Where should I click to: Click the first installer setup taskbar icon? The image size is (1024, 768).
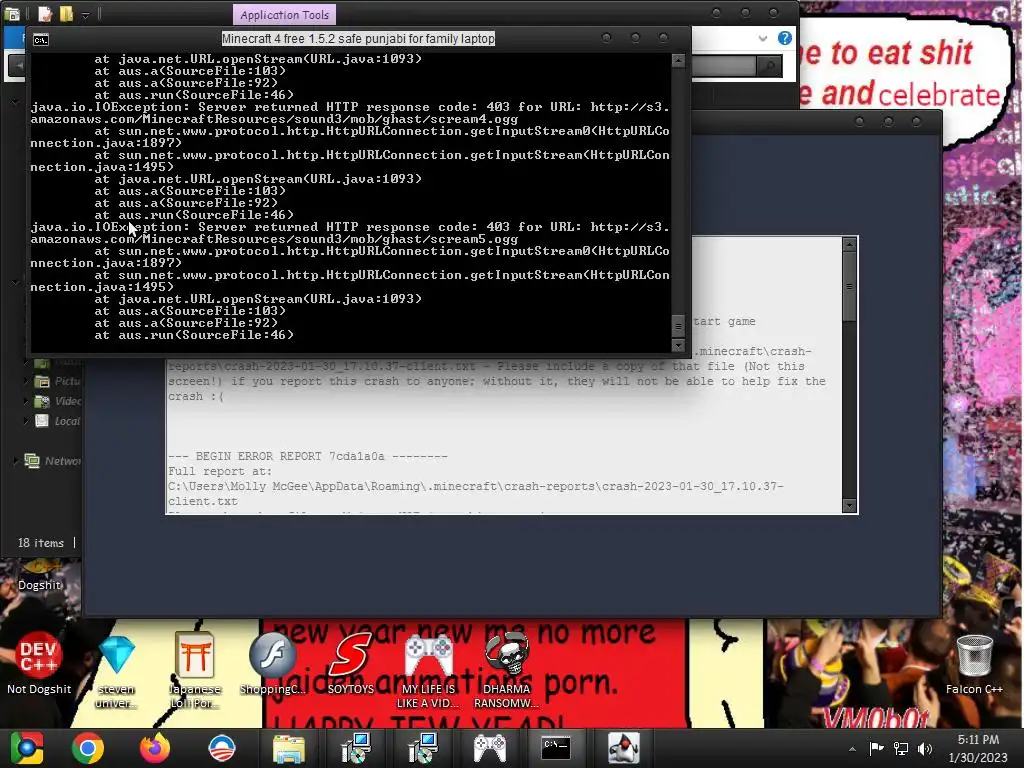(356, 748)
